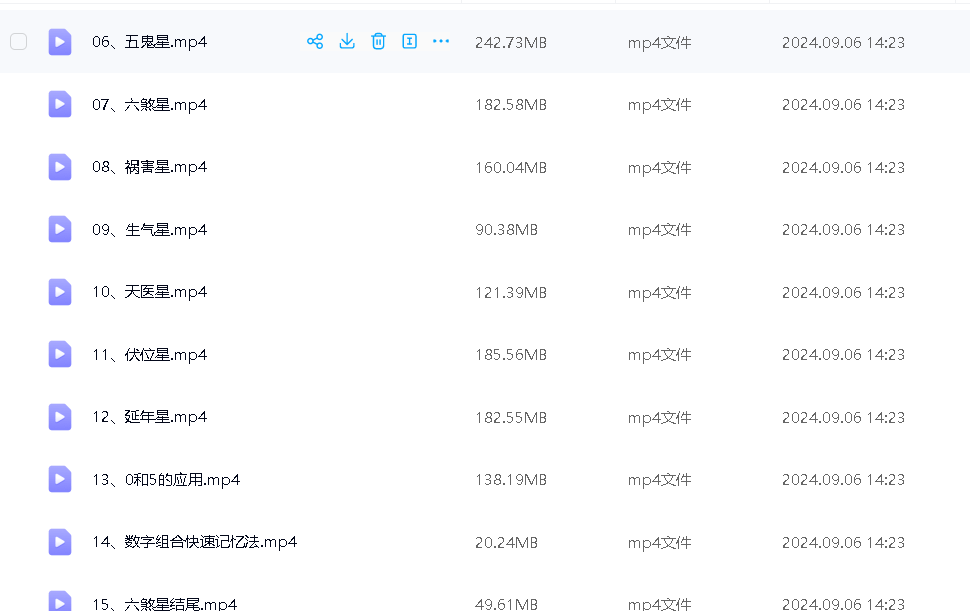Click the file name 06、五鬼星.mp4
970x611 pixels.
(x=149, y=42)
